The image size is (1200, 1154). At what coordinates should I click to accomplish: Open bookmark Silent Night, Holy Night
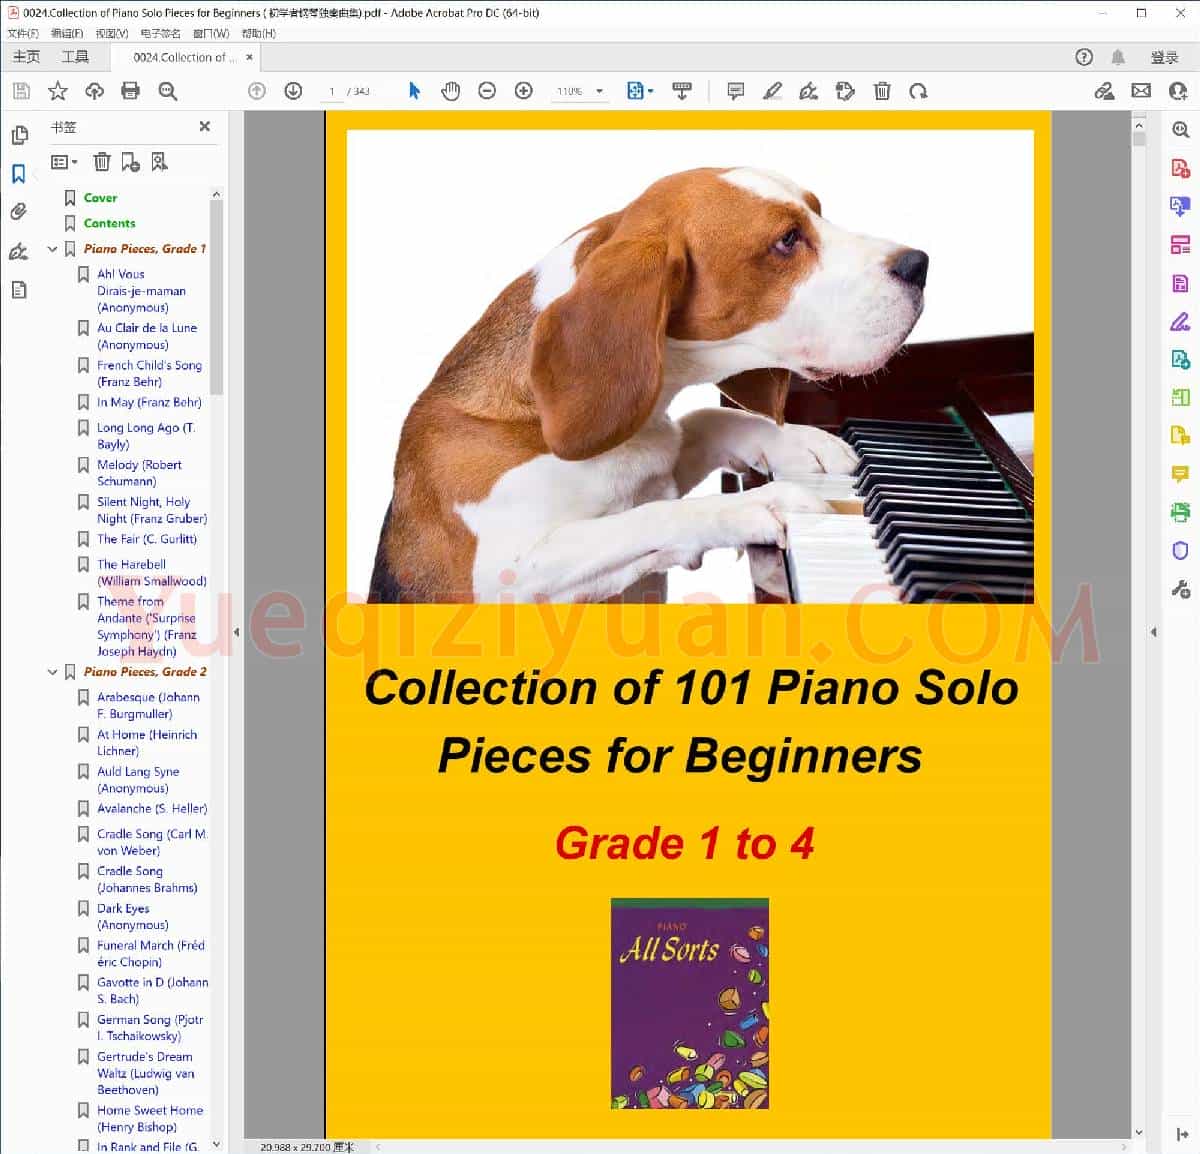(152, 510)
